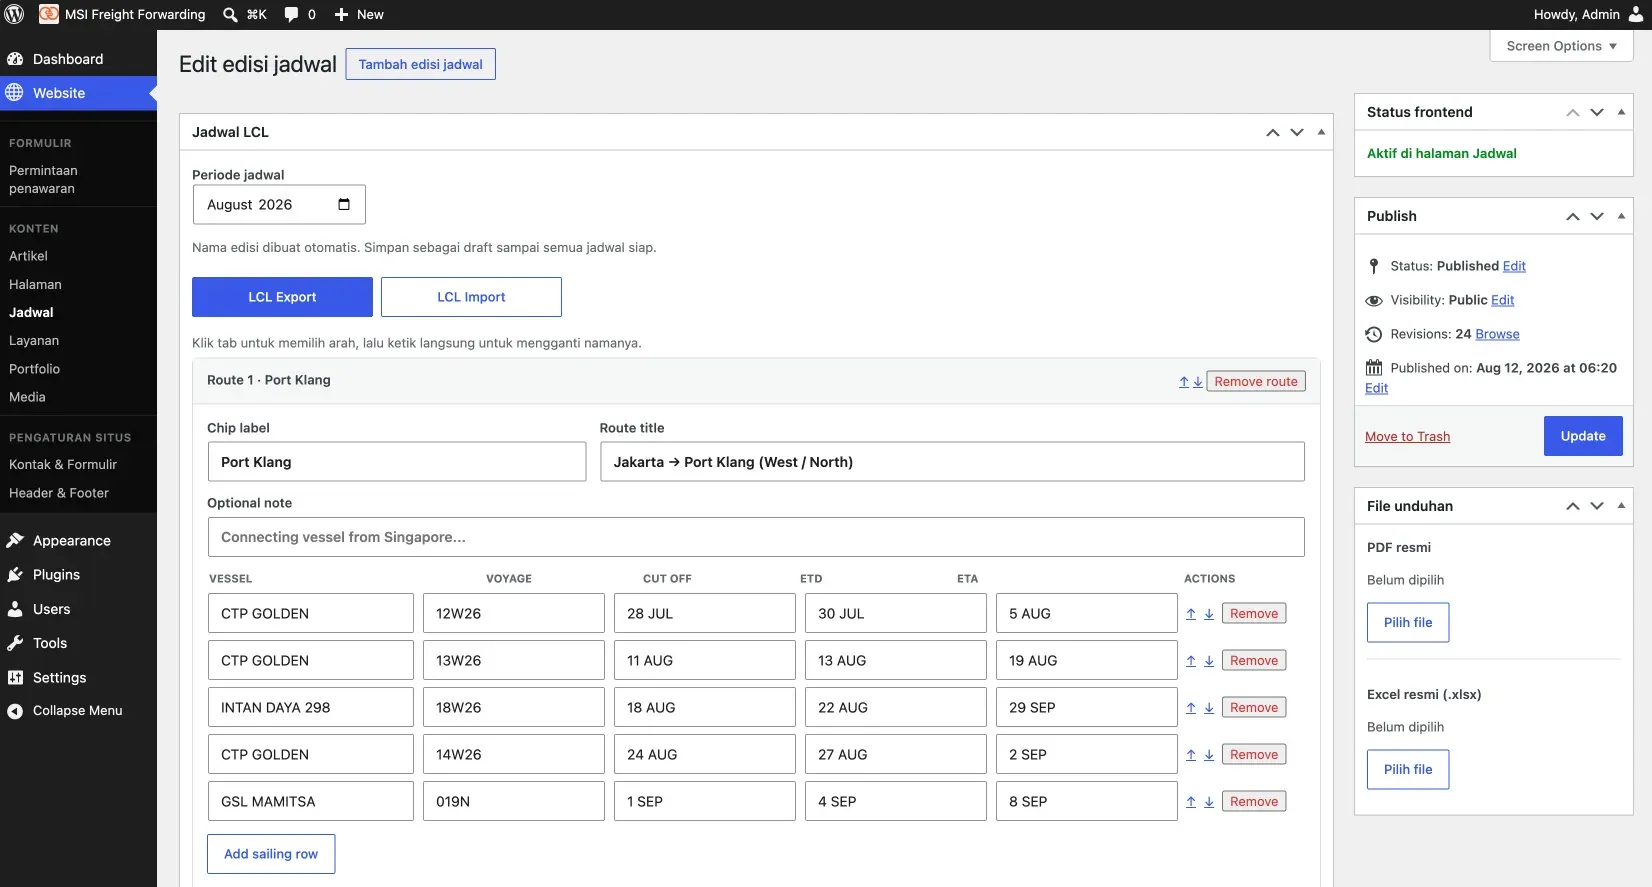
Task: Click Tambah edisi jadwal button
Action: (420, 64)
